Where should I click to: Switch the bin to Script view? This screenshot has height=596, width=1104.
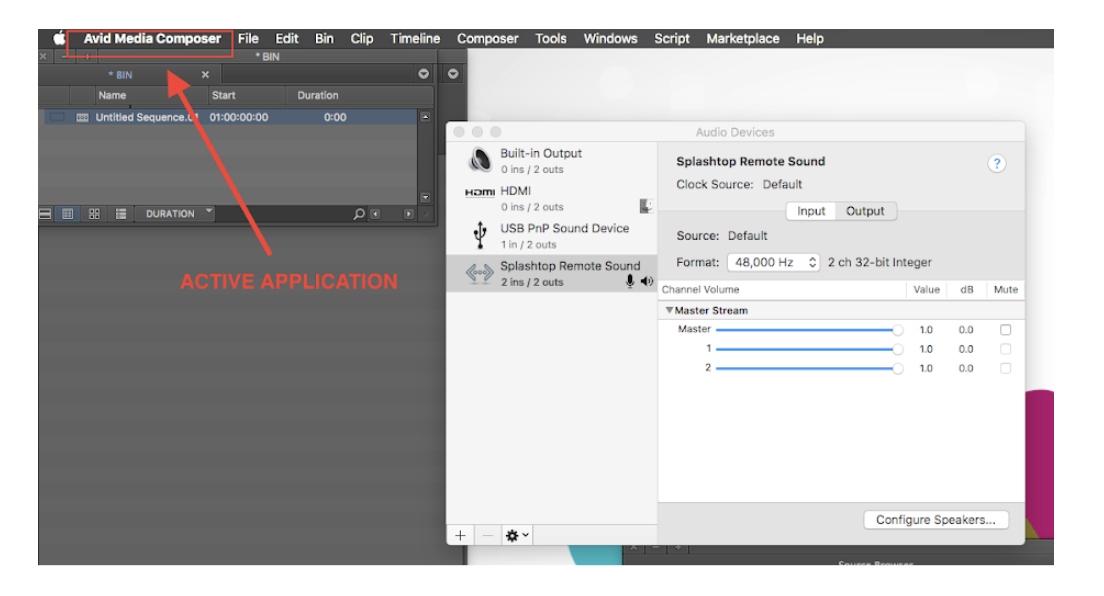click(x=121, y=213)
